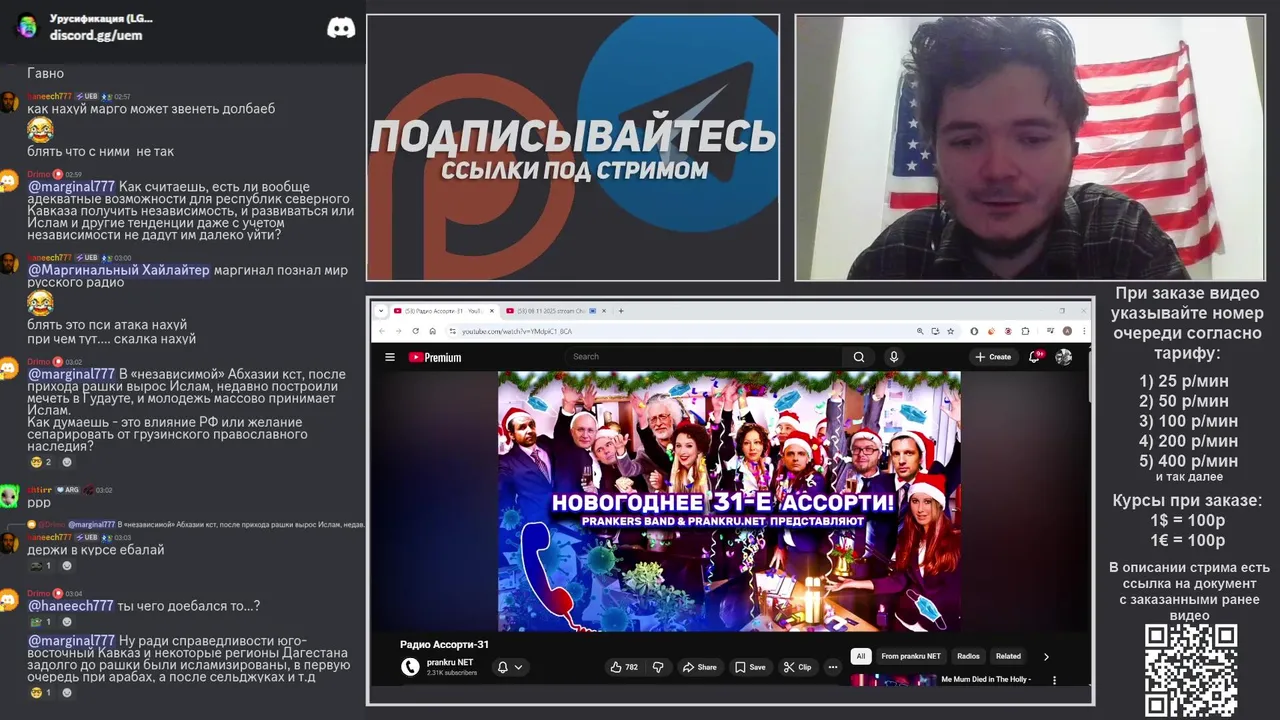Select the From prankru NET chip
This screenshot has height=720, width=1280.
pos(911,657)
